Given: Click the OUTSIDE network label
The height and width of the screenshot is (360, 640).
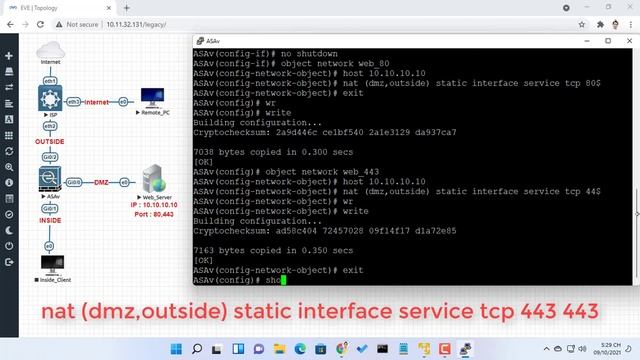Looking at the screenshot, I should 49,141.
